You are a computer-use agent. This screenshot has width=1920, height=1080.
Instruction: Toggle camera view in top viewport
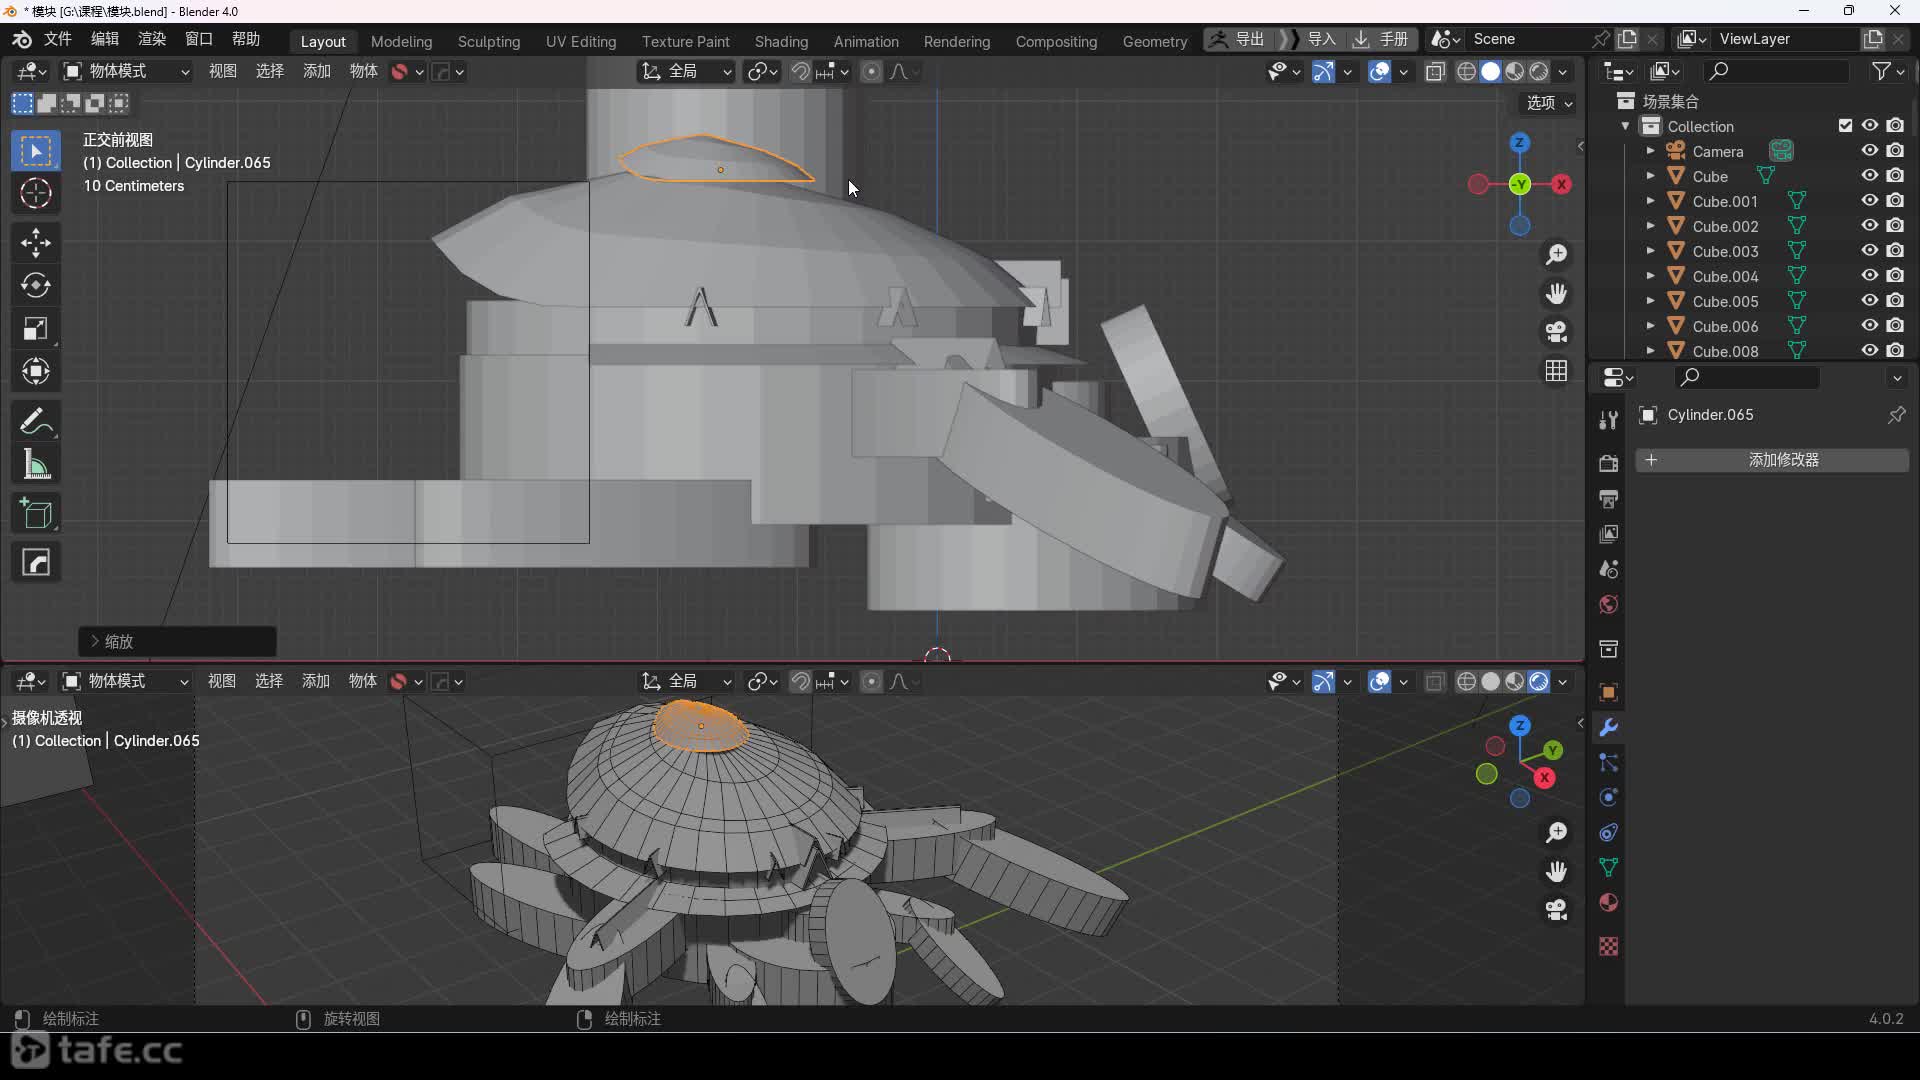pos(1556,332)
